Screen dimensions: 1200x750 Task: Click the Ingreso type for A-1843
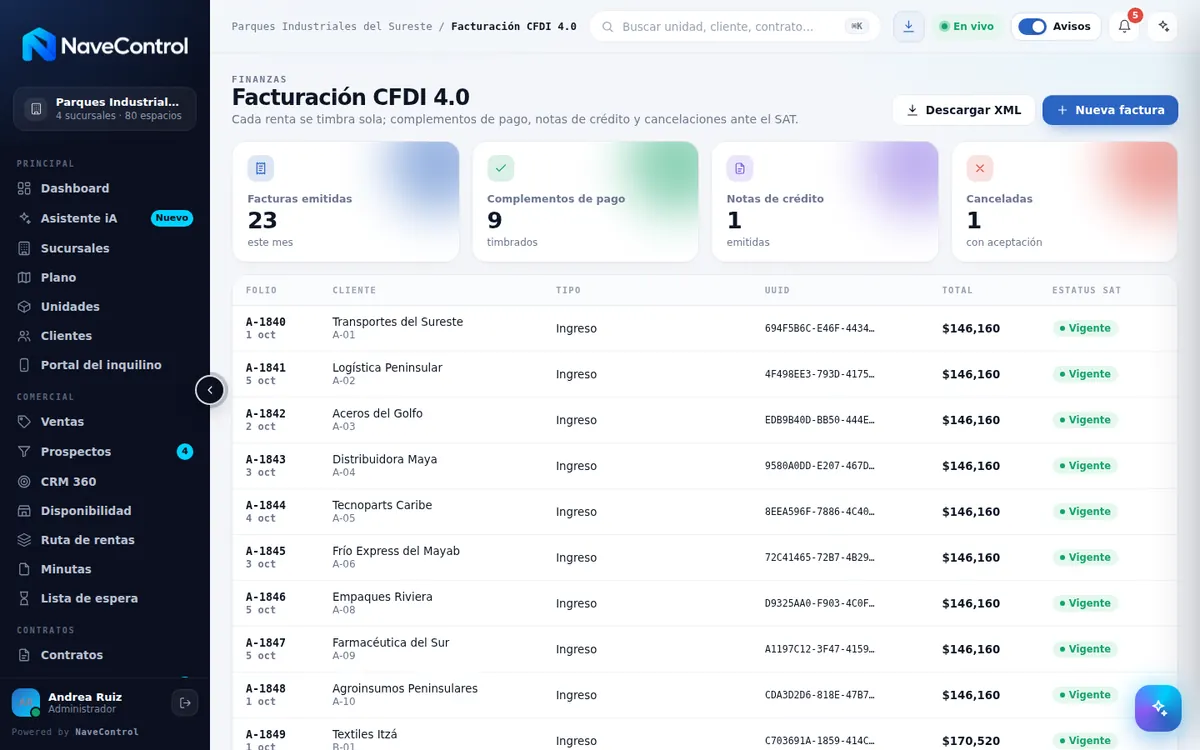(x=576, y=466)
